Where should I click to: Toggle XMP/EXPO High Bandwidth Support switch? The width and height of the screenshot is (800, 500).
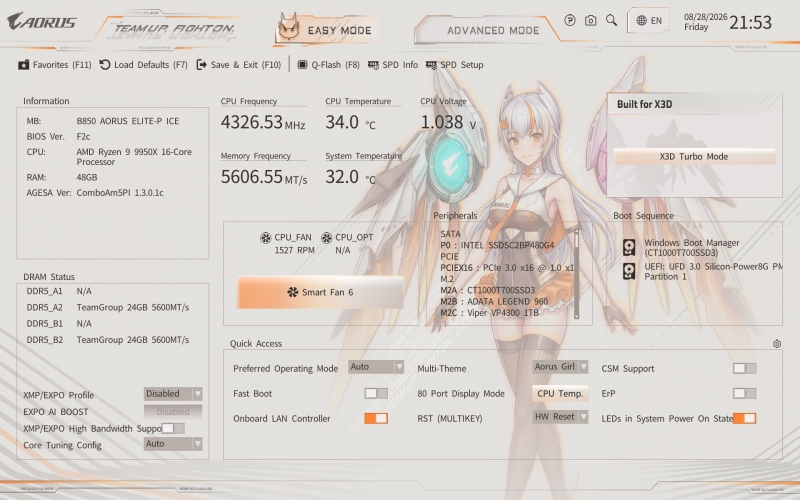[173, 429]
